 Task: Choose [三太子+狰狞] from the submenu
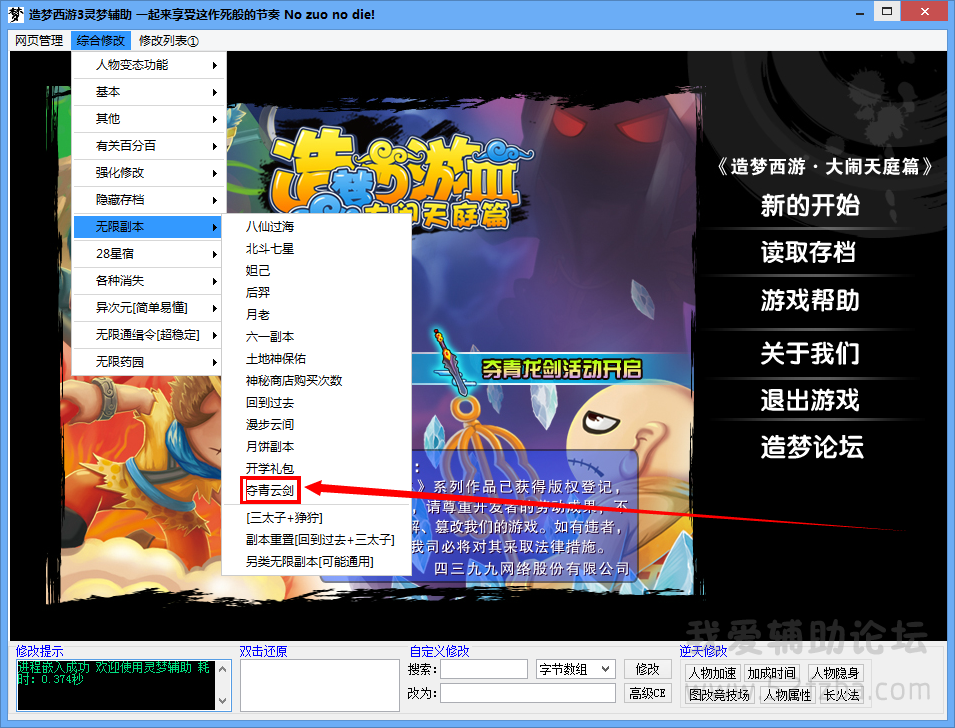pyautogui.click(x=317, y=518)
